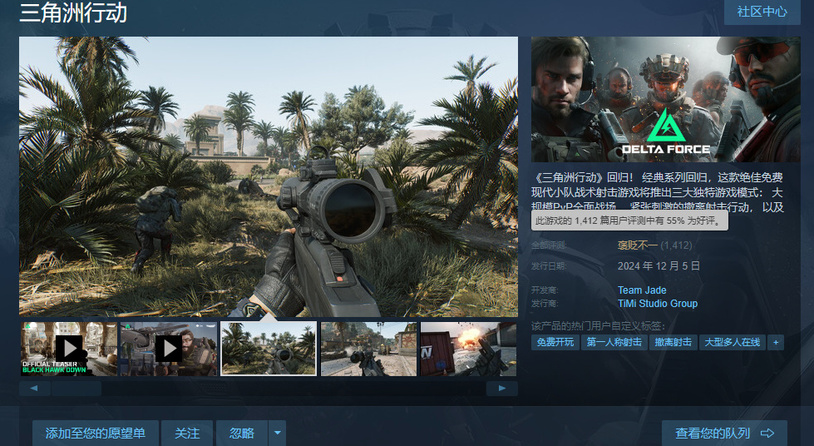Click the 该产品的热门用户自定义标签 label
814x446 pixels.
598,326
